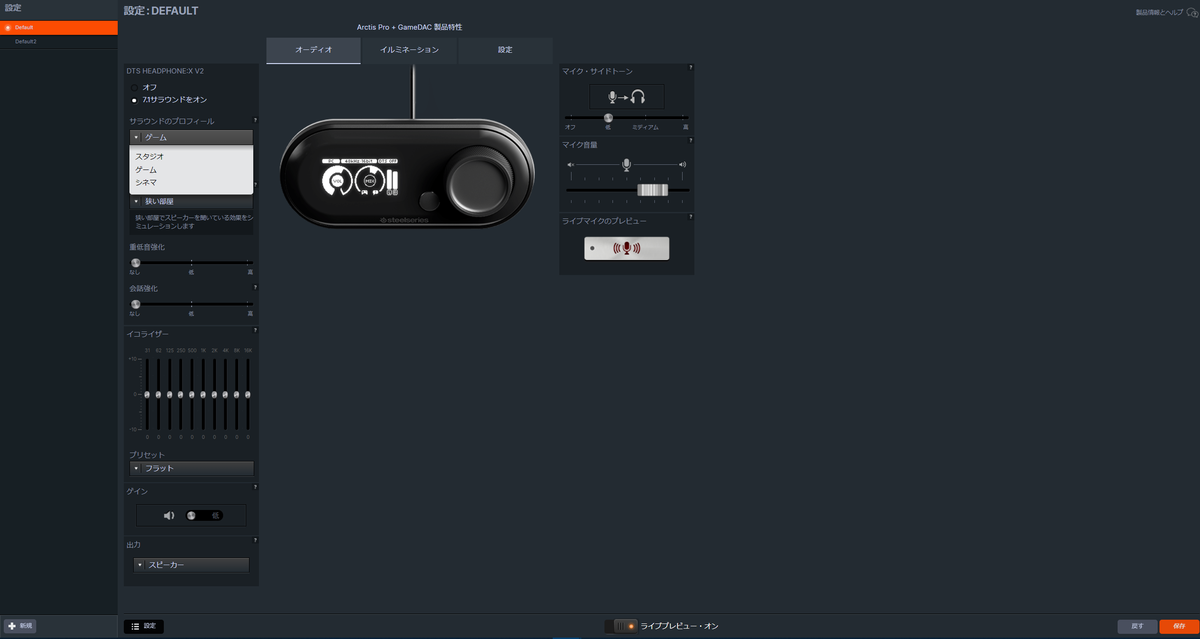
Task: Select the オフ surround radio button
Action: coord(135,88)
